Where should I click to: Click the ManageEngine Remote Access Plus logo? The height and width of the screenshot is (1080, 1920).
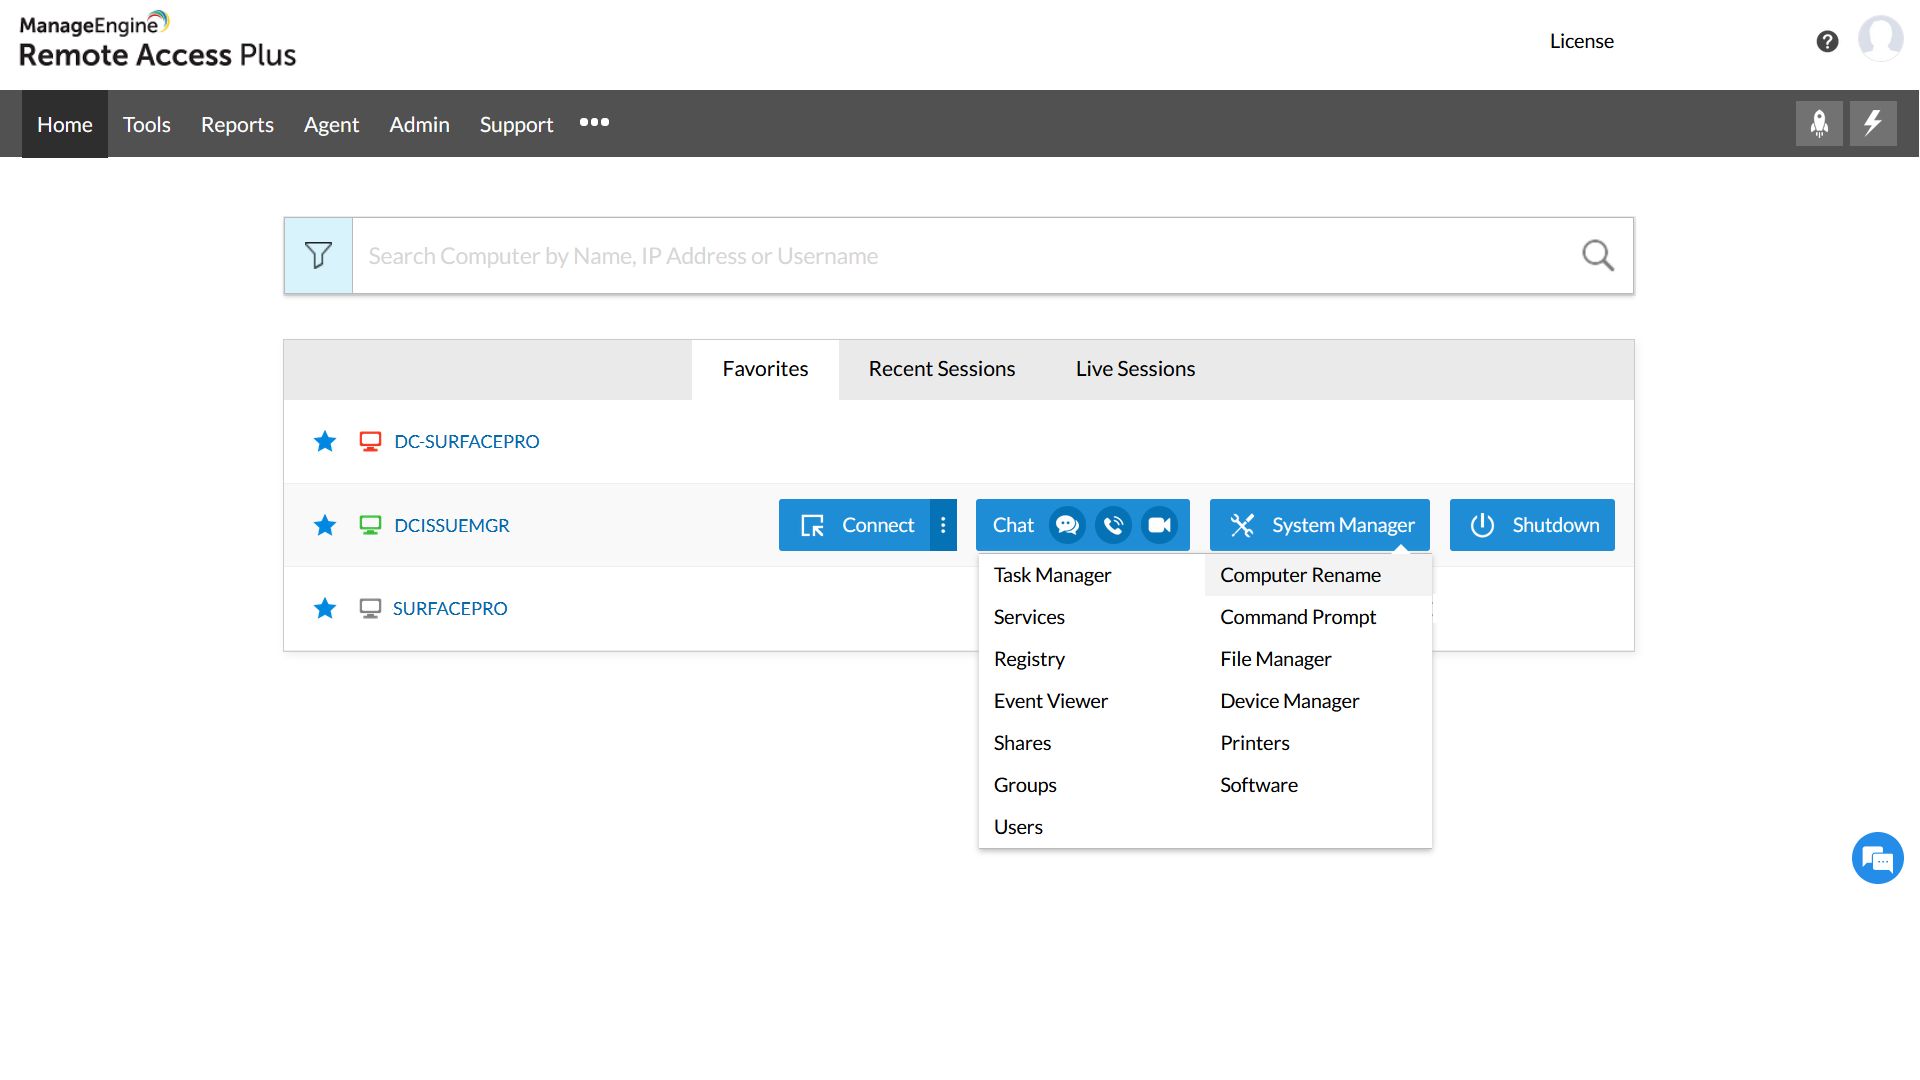click(157, 41)
